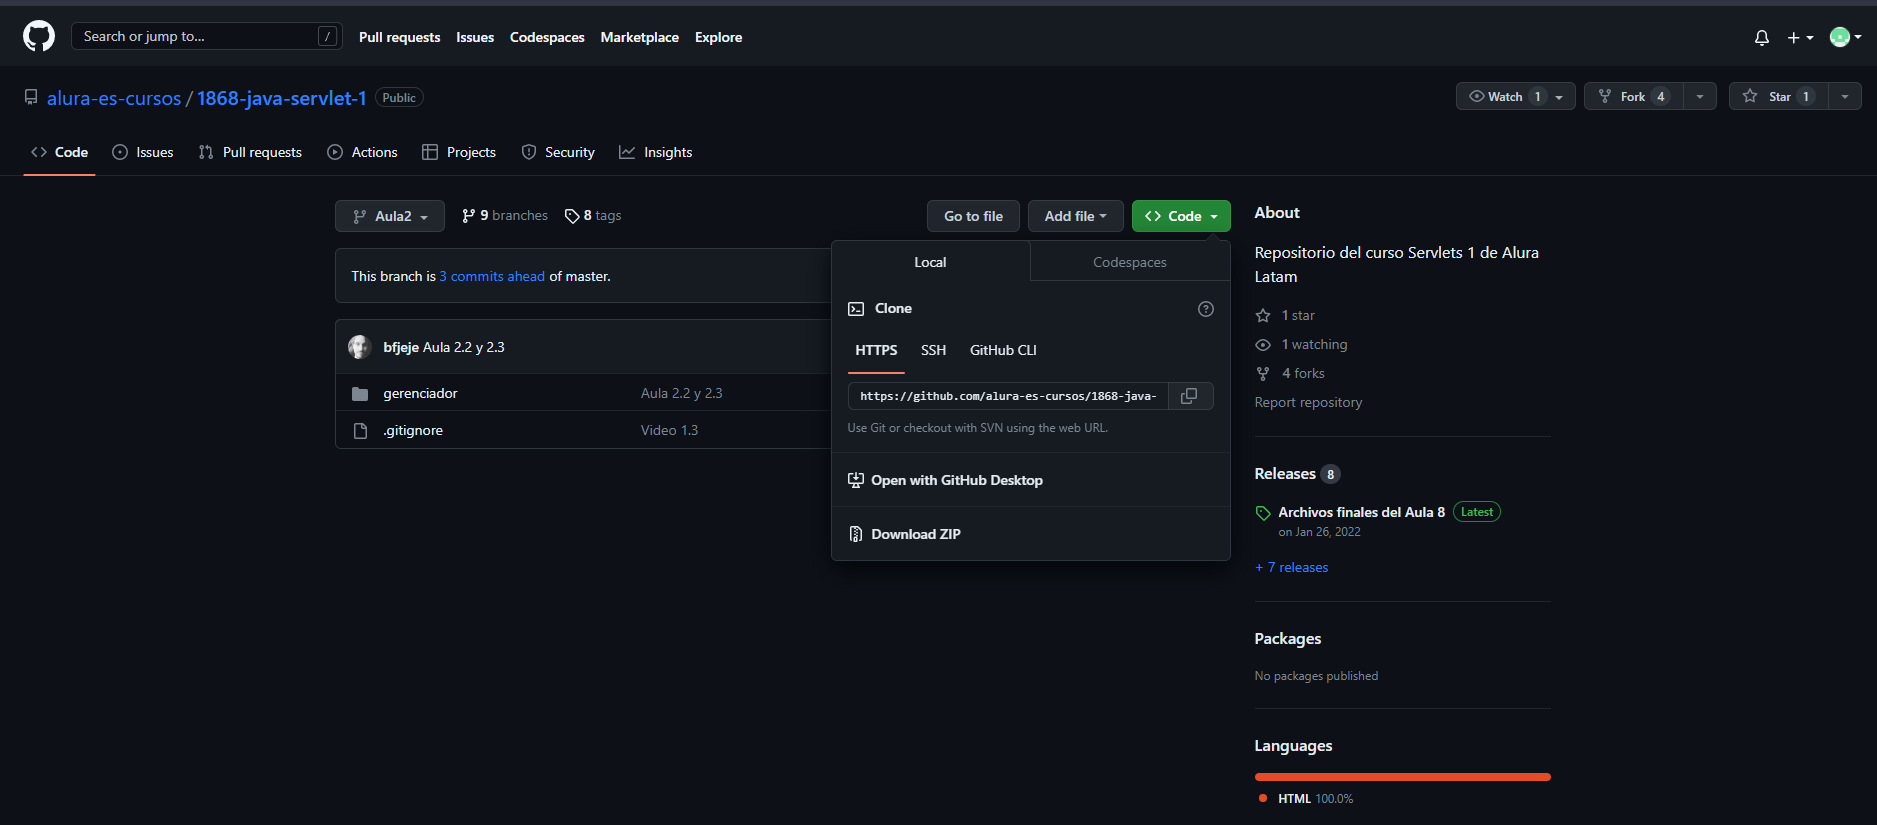Open the 1868-java-servlet-1 repository link
Viewport: 1877px width, 825px height.
(x=282, y=98)
